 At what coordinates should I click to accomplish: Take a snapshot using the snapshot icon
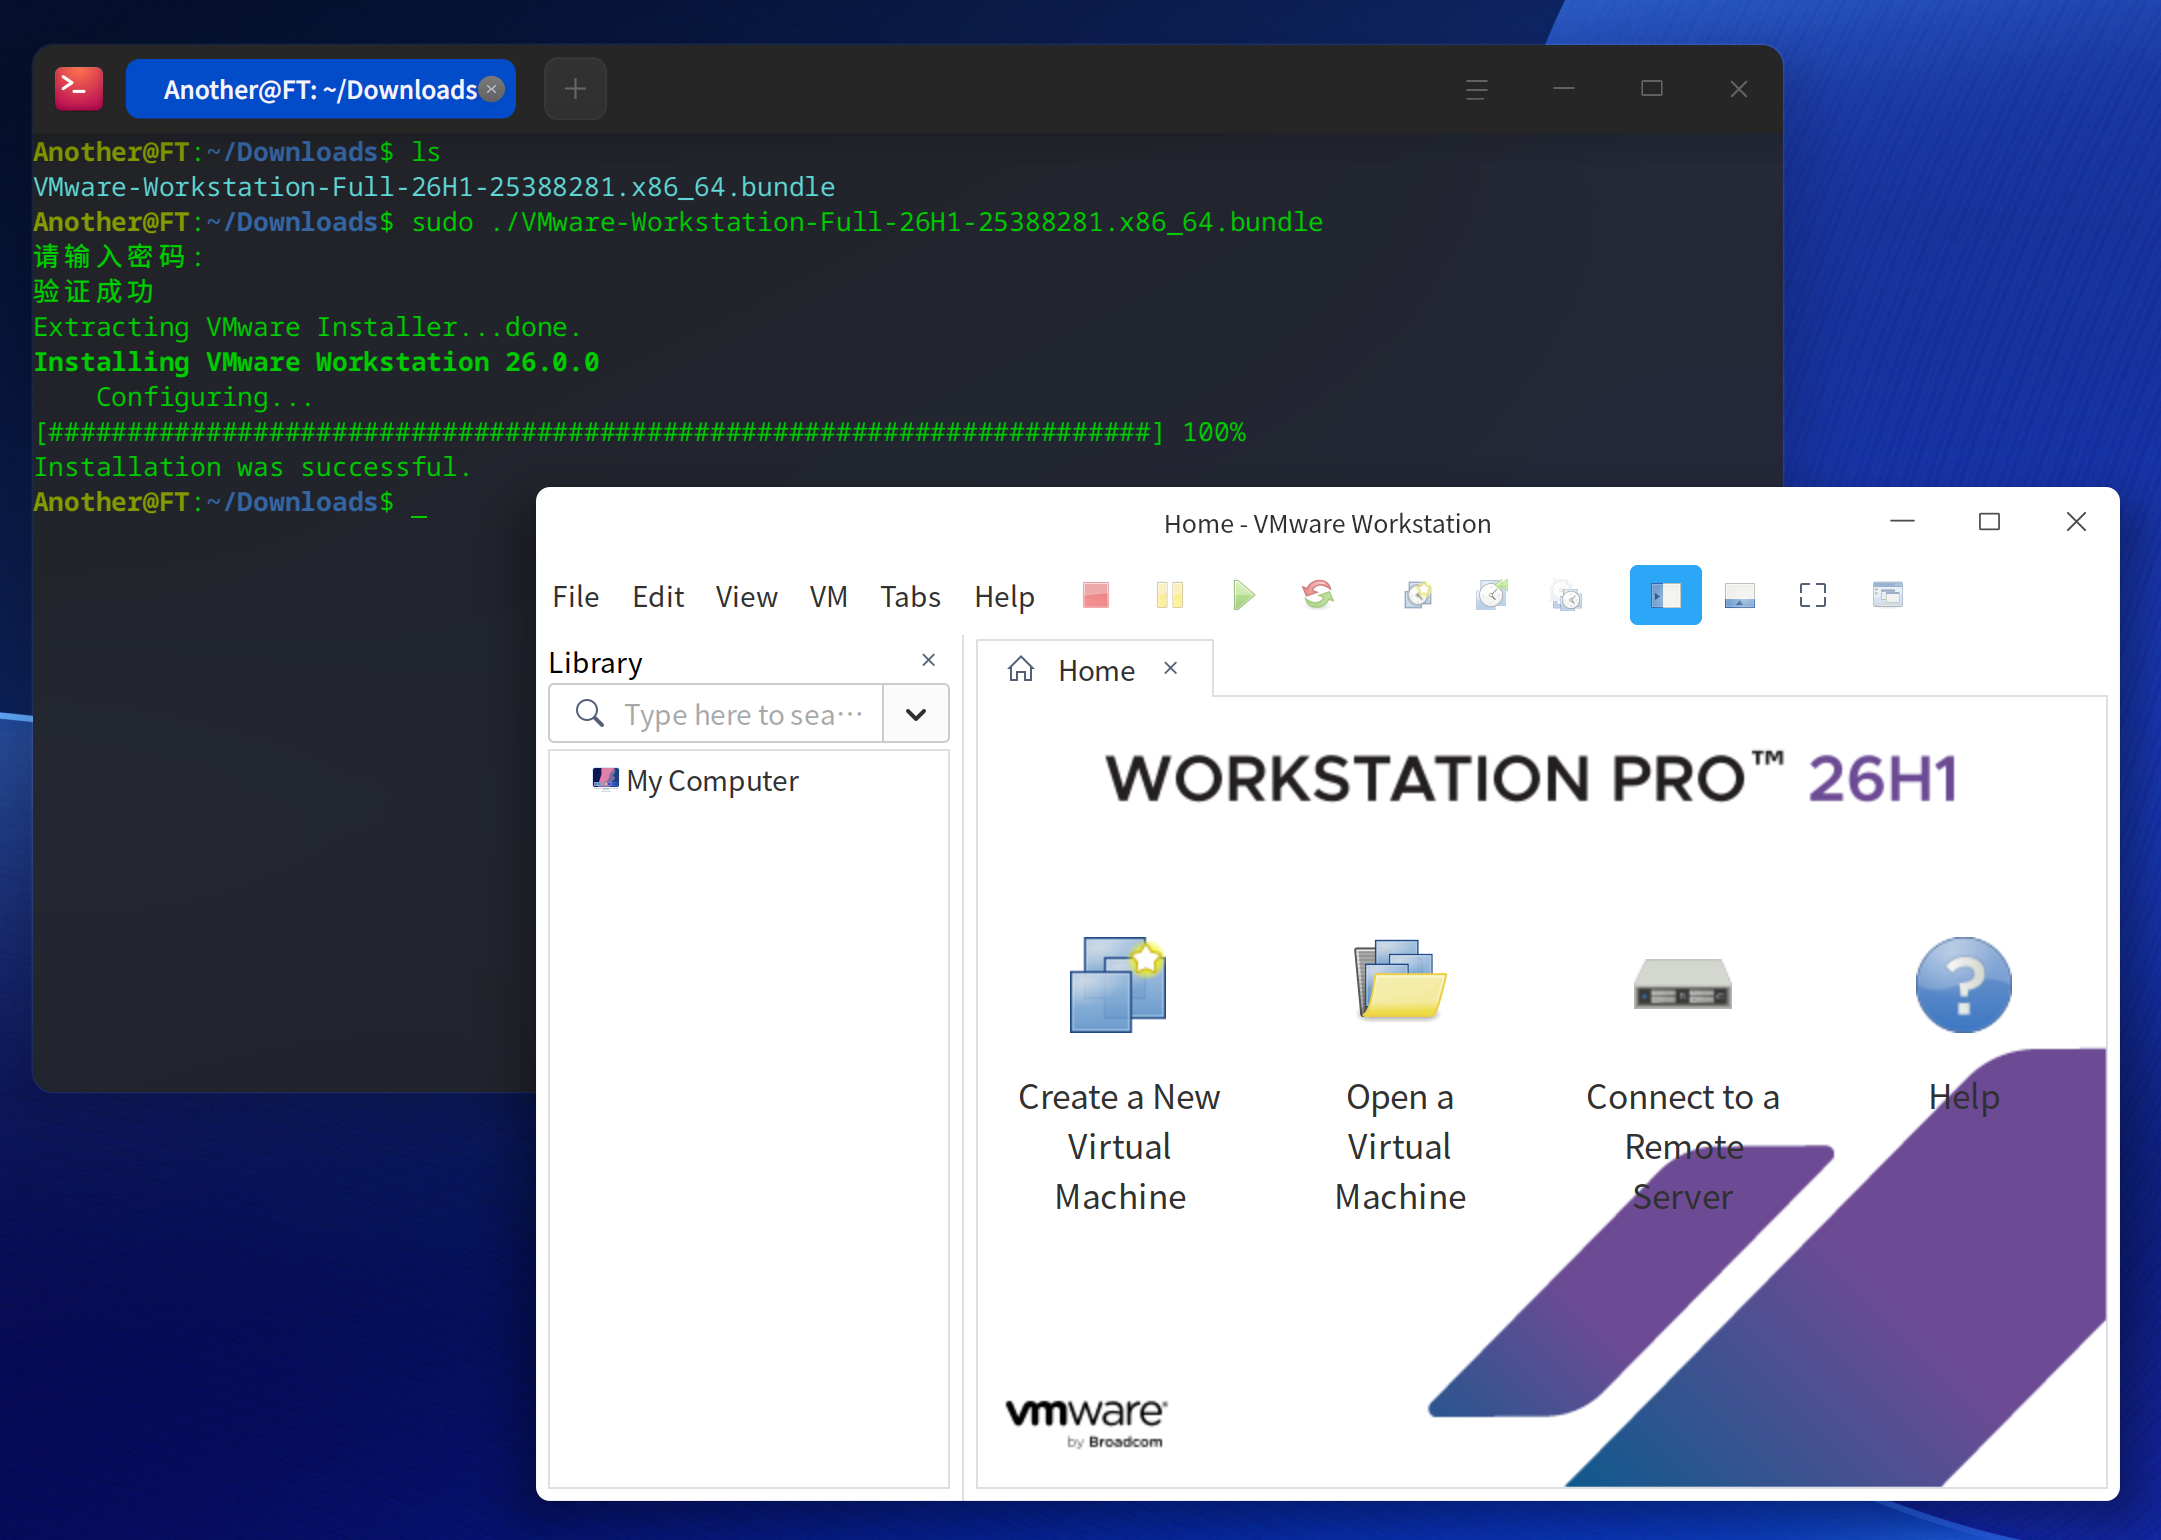tap(1418, 596)
